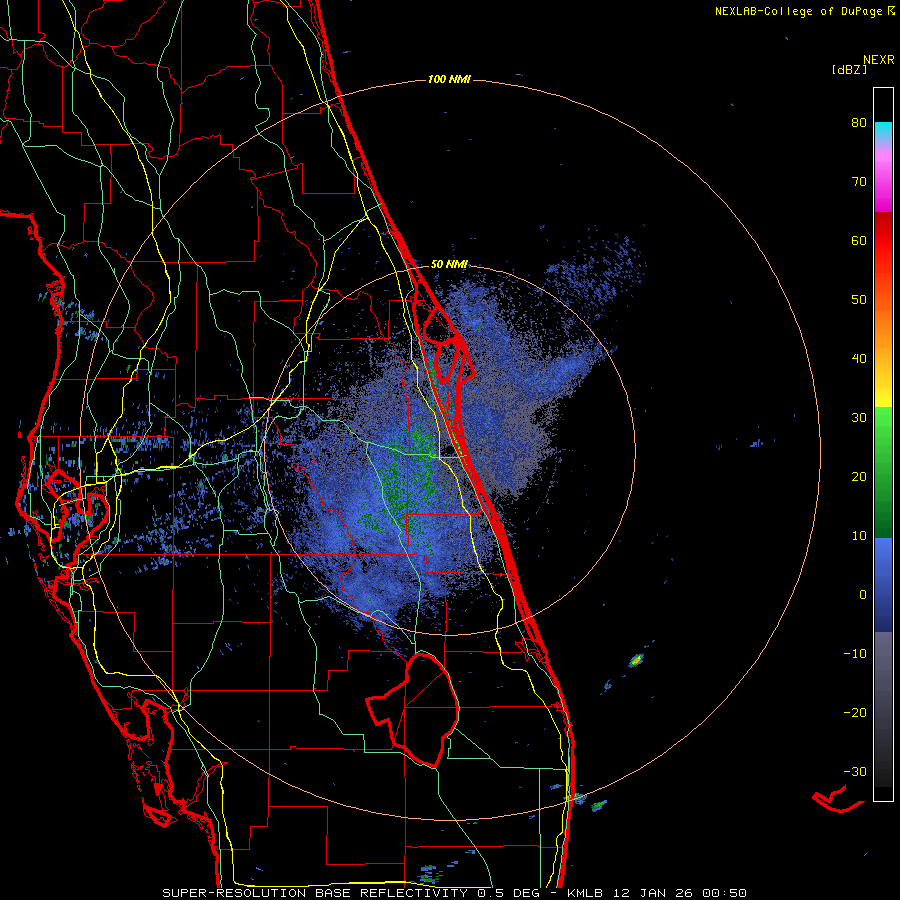Screen dimensions: 900x900
Task: Click the 0 value on the dBZ scale
Action: click(863, 595)
